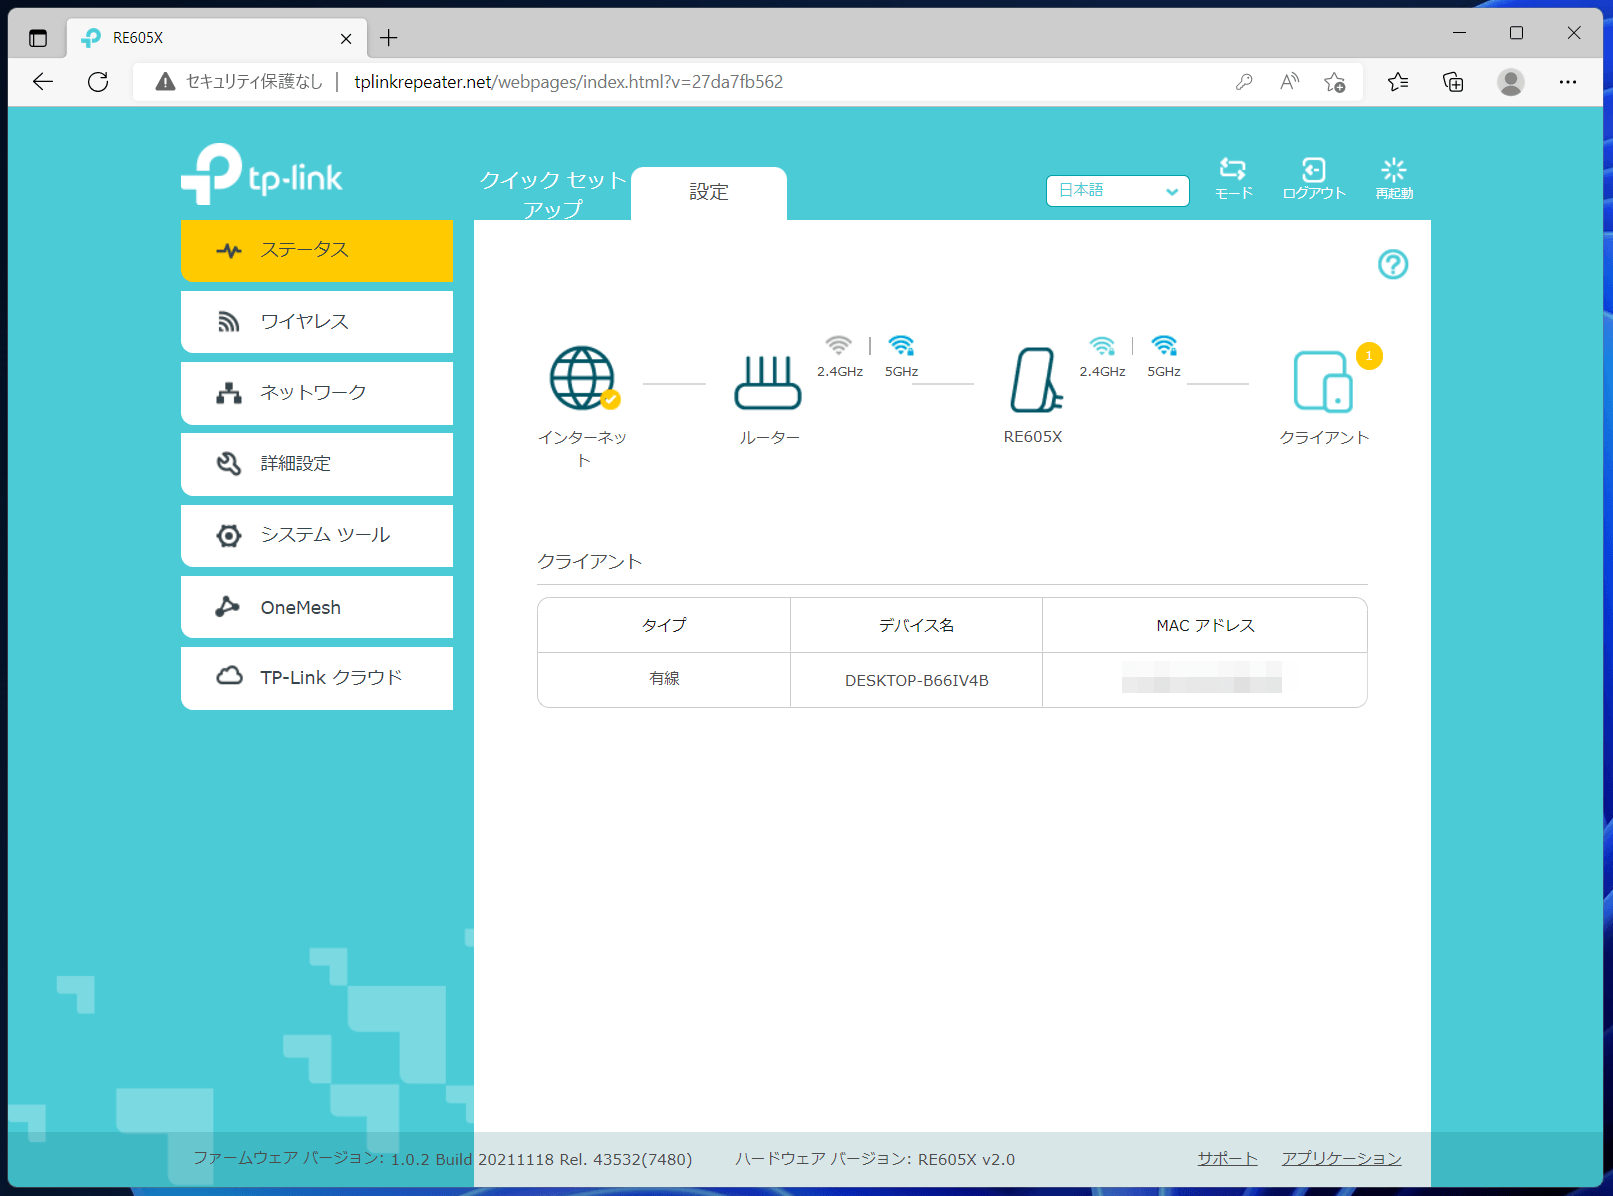
Task: Open the ワイヤレス sidebar menu
Action: point(317,321)
